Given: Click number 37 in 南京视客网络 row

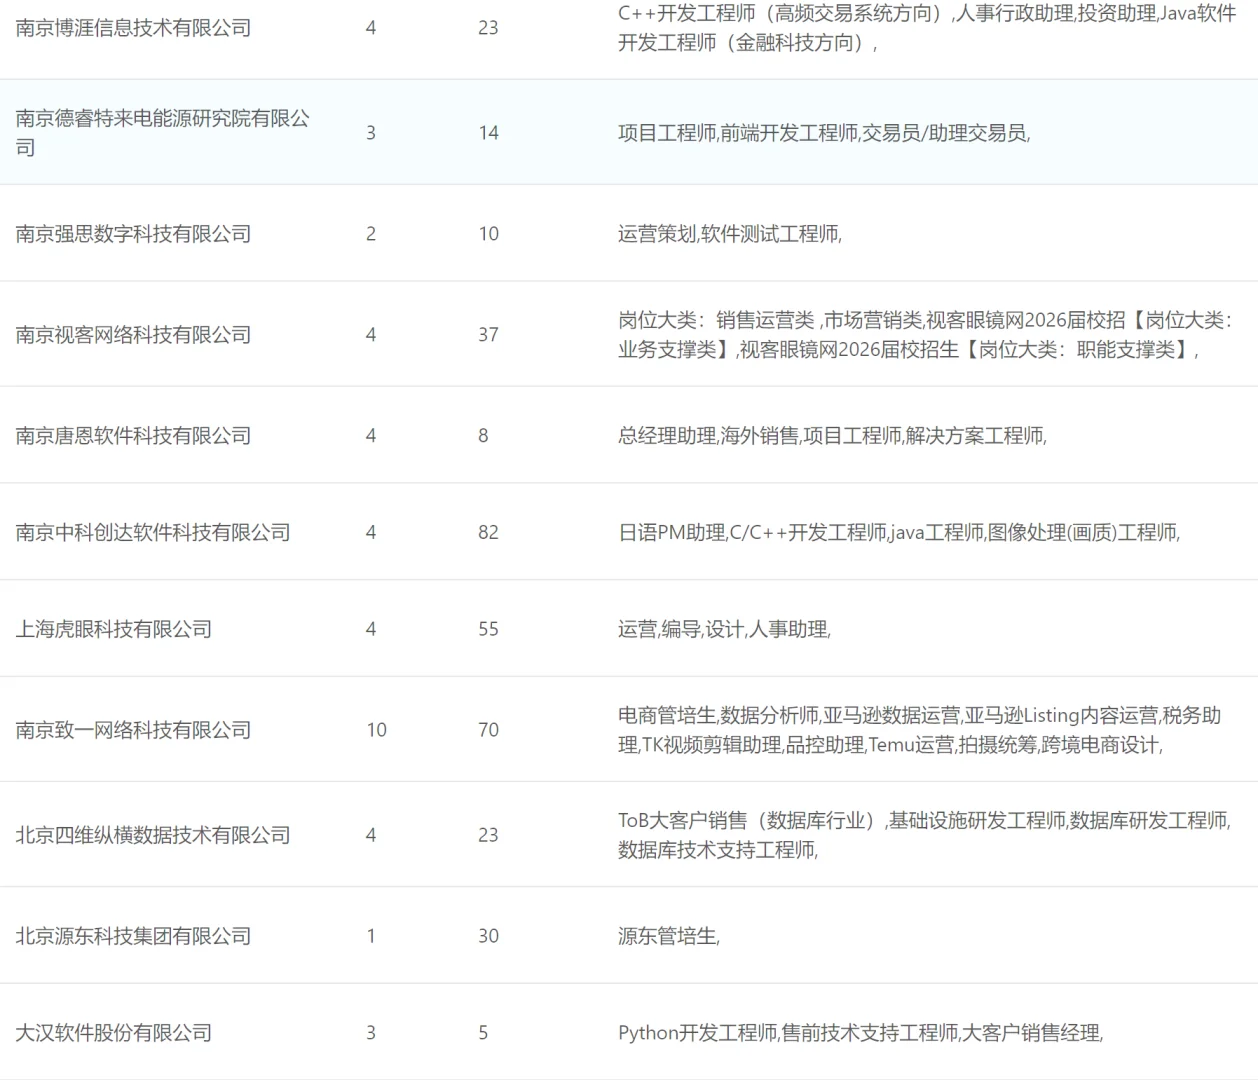Looking at the screenshot, I should click(x=488, y=335).
